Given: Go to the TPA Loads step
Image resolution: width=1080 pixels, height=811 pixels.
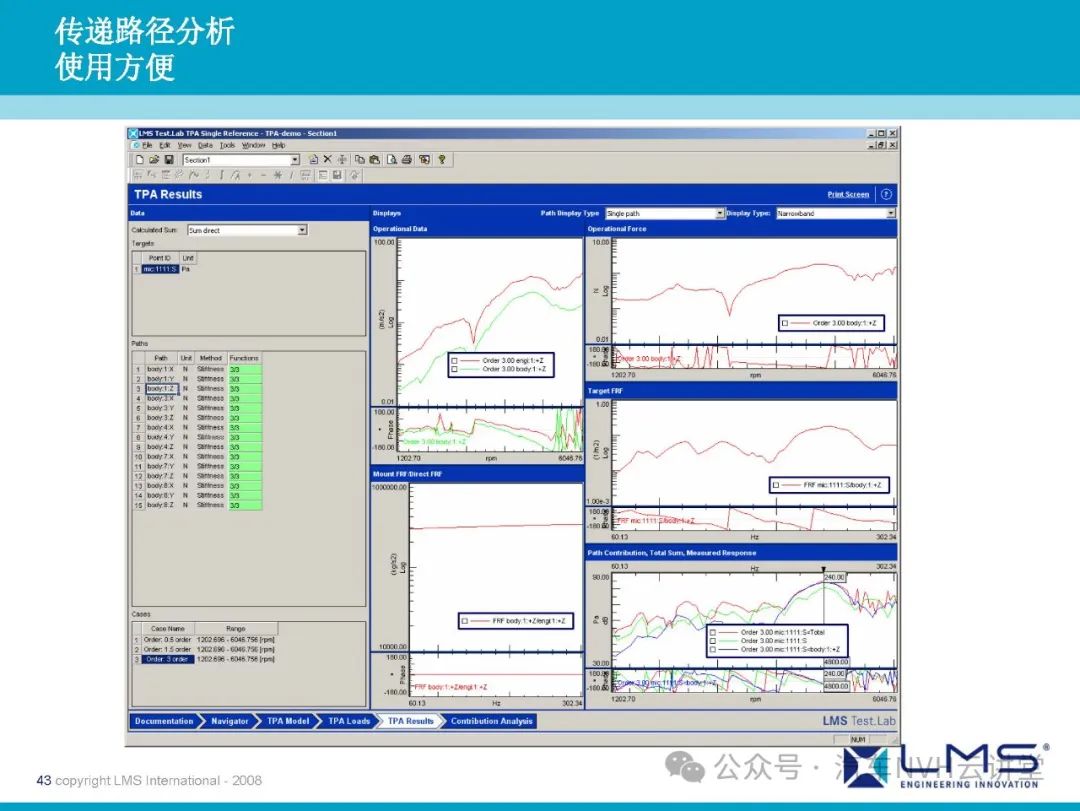Looking at the screenshot, I should pyautogui.click(x=349, y=721).
